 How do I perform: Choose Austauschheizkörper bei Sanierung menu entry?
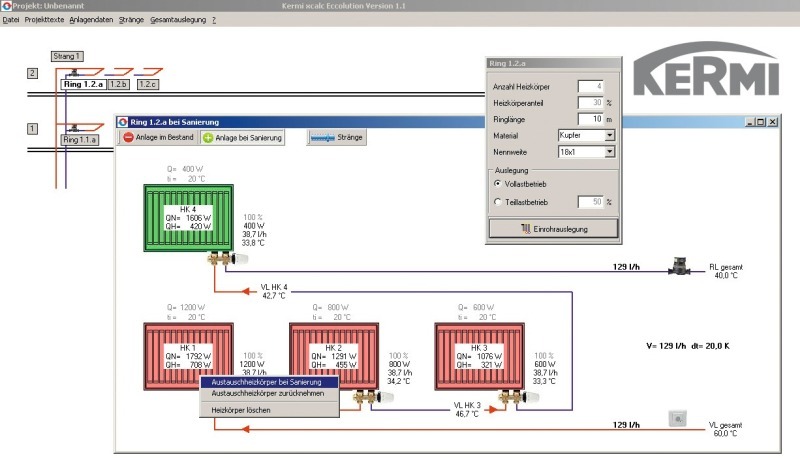coord(269,382)
